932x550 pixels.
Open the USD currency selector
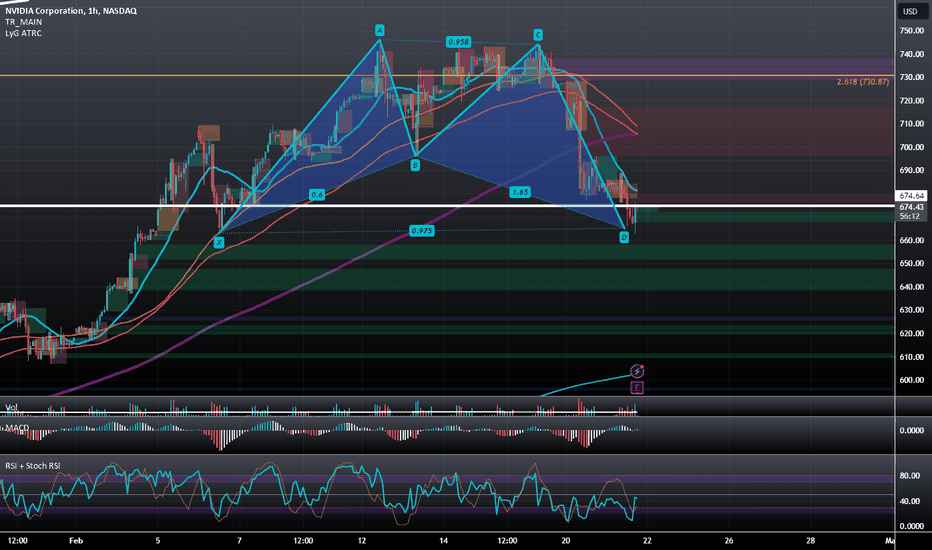(x=911, y=11)
